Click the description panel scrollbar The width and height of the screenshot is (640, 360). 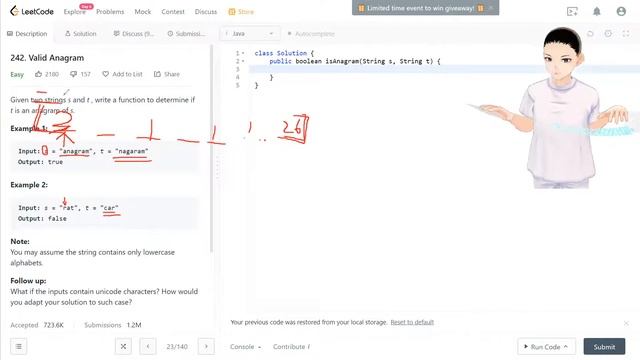[x=211, y=149]
